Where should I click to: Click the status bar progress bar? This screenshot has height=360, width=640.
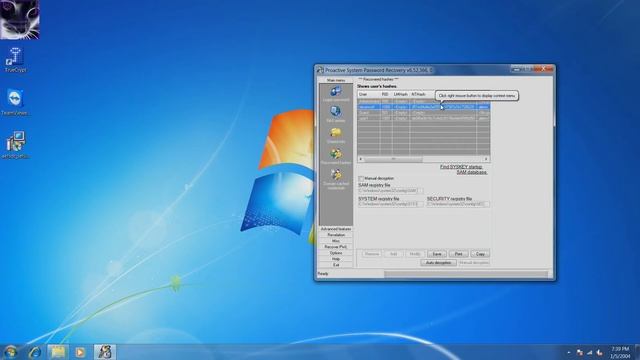coord(466,274)
